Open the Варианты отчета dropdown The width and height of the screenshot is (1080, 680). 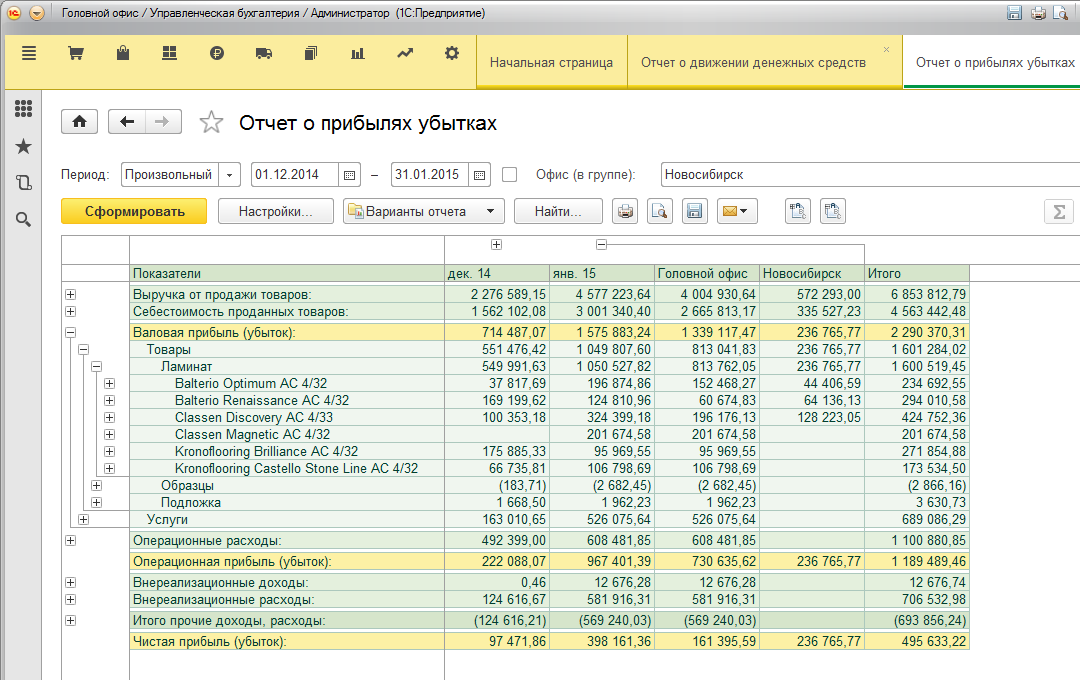424,211
